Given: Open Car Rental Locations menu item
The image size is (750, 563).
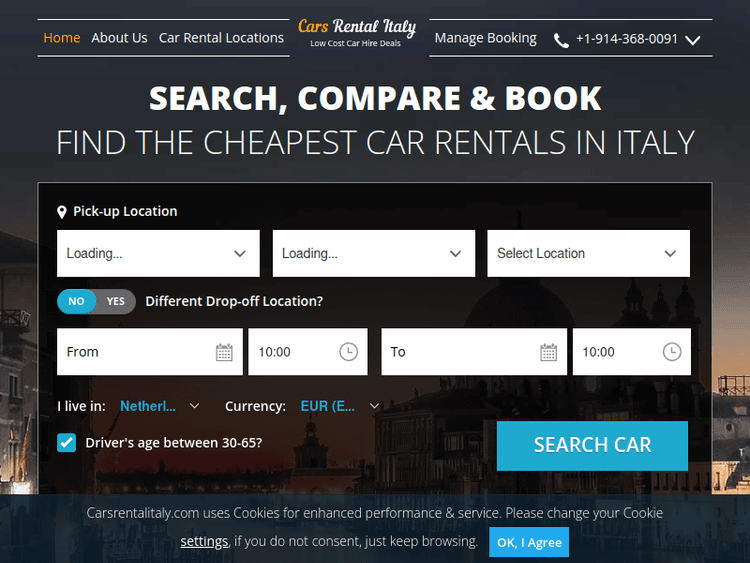Looking at the screenshot, I should tap(221, 38).
